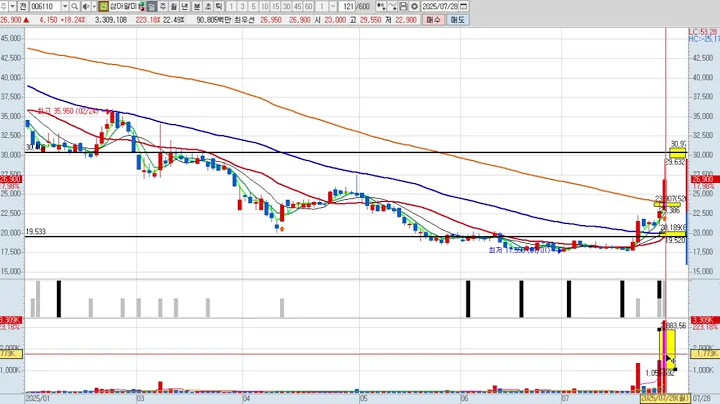The width and height of the screenshot is (720, 404).
Task: Choose the 1 interval button
Action: coord(231,6)
